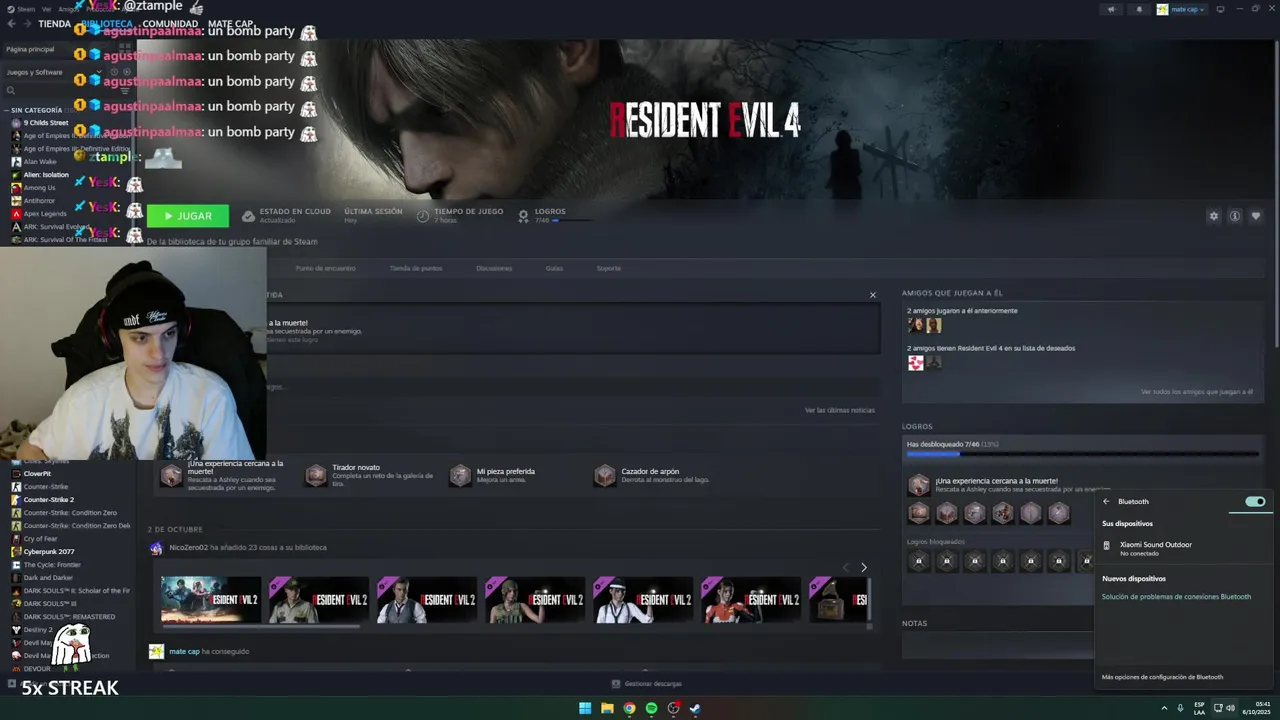Viewport: 1280px width, 720px height.
Task: Open download manager icon at bottom
Action: click(x=616, y=684)
